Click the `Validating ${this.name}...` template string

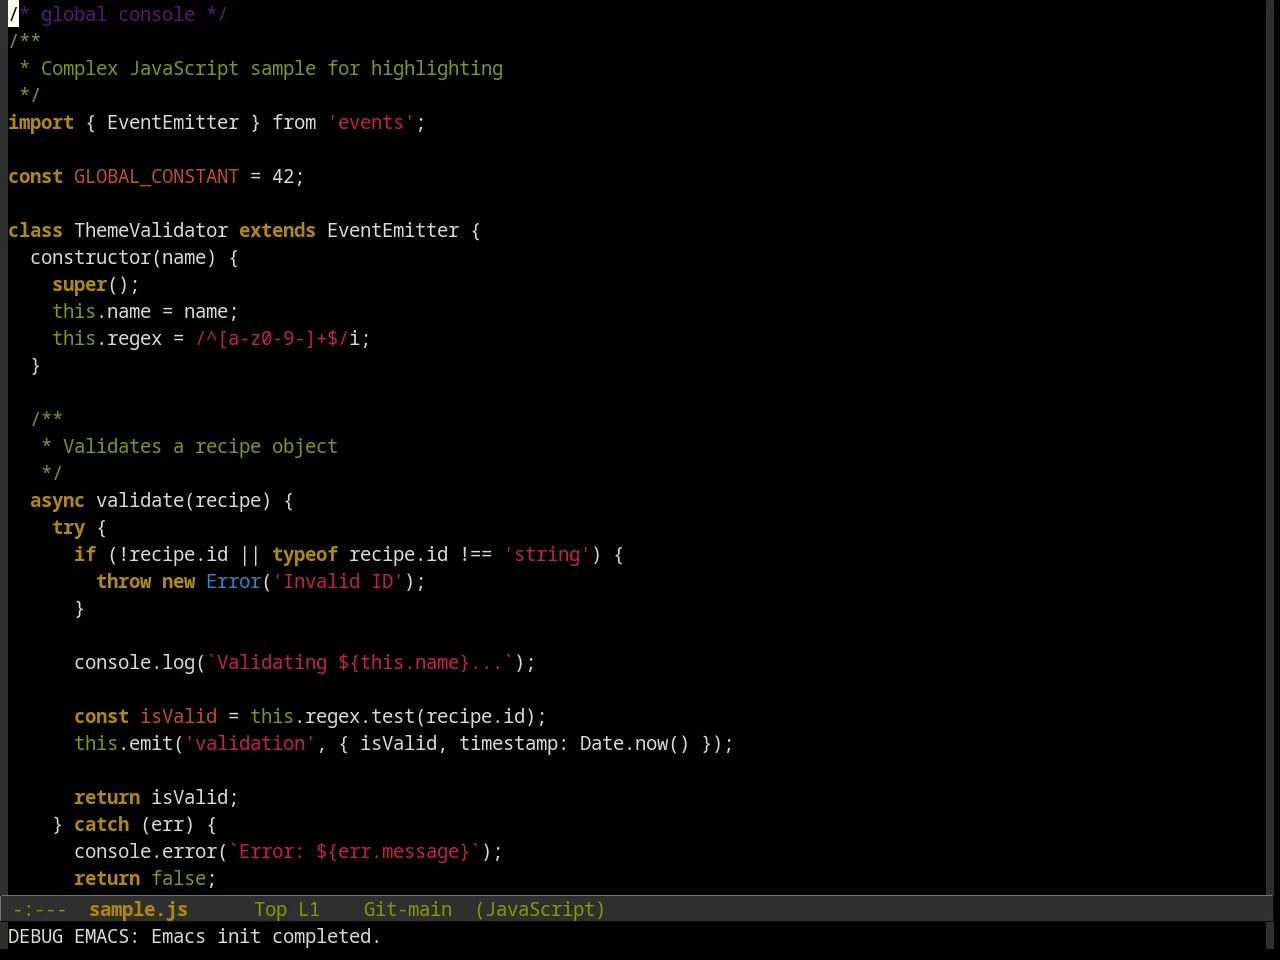pyautogui.click(x=360, y=662)
